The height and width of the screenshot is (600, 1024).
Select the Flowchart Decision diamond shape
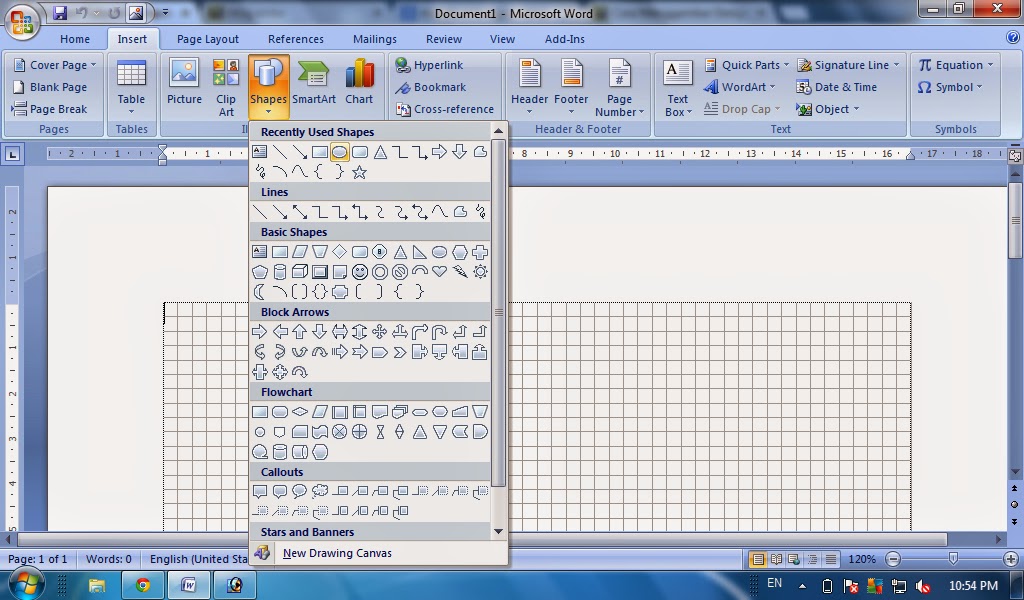pos(299,412)
